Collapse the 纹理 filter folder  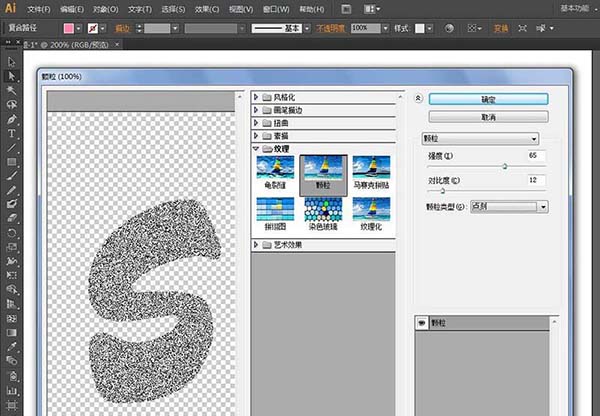(256, 148)
